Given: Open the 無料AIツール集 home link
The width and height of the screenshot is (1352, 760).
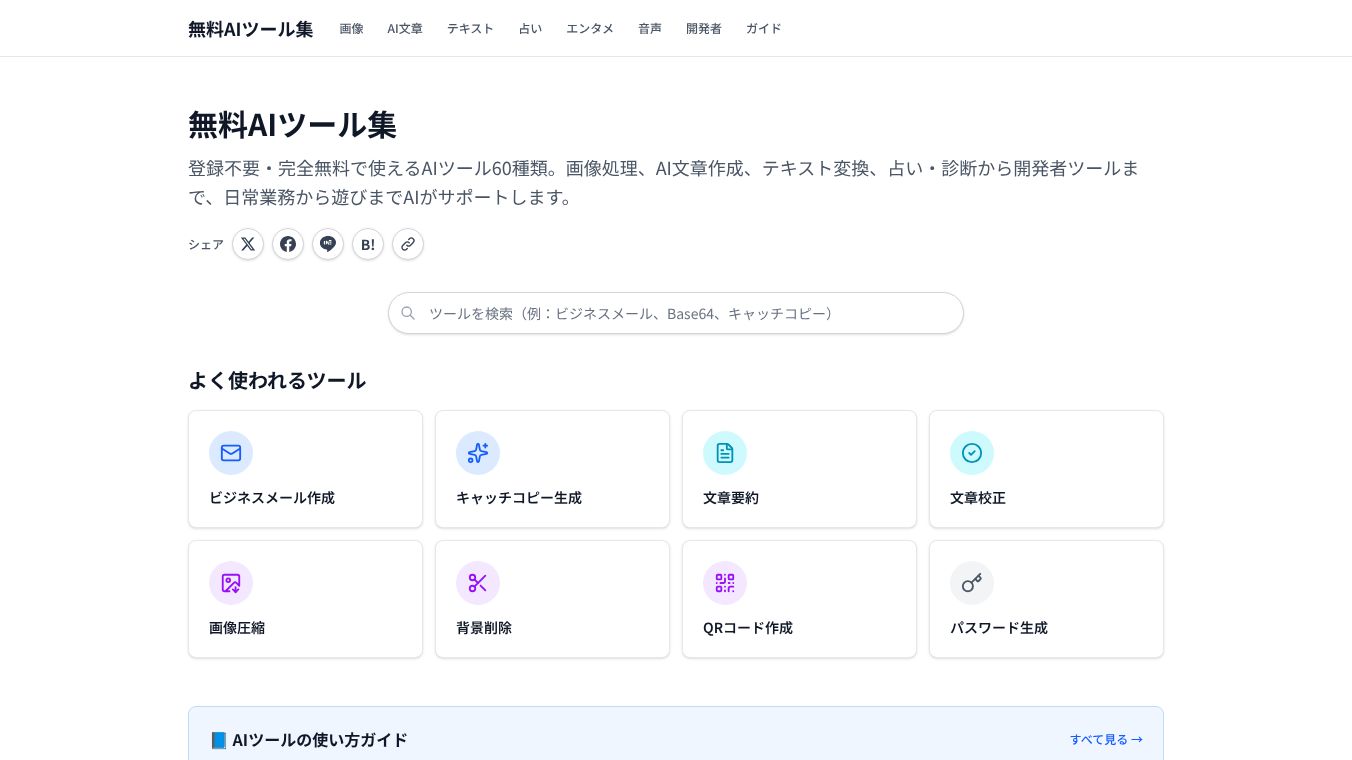Looking at the screenshot, I should [250, 29].
